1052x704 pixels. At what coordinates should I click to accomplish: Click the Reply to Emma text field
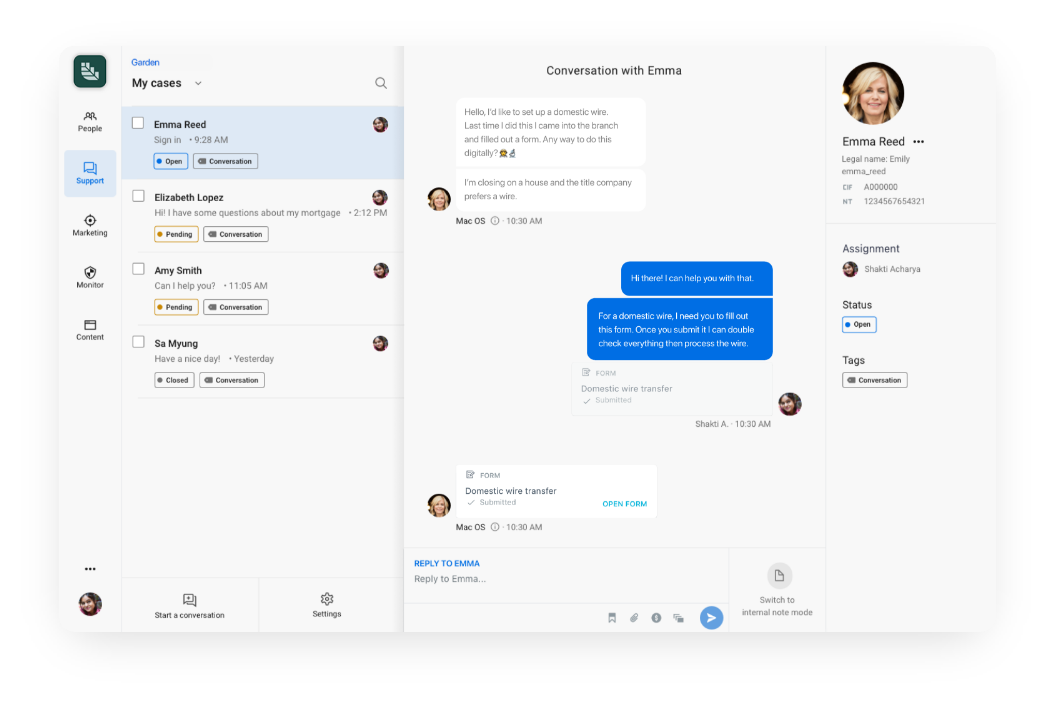click(560, 579)
